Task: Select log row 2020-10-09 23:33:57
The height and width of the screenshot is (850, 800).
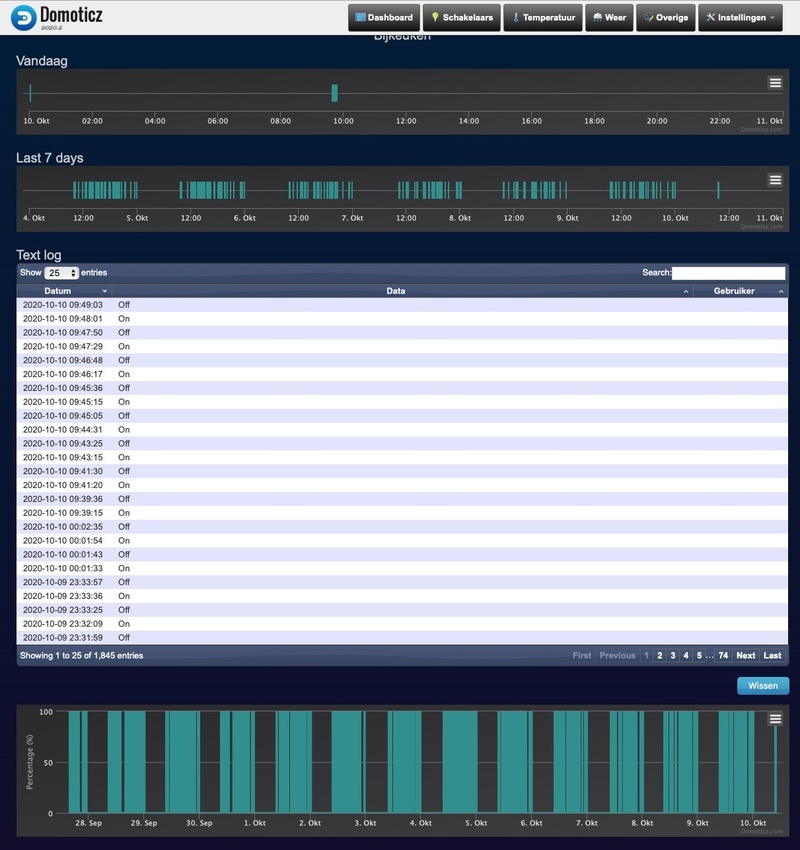Action: coord(402,582)
